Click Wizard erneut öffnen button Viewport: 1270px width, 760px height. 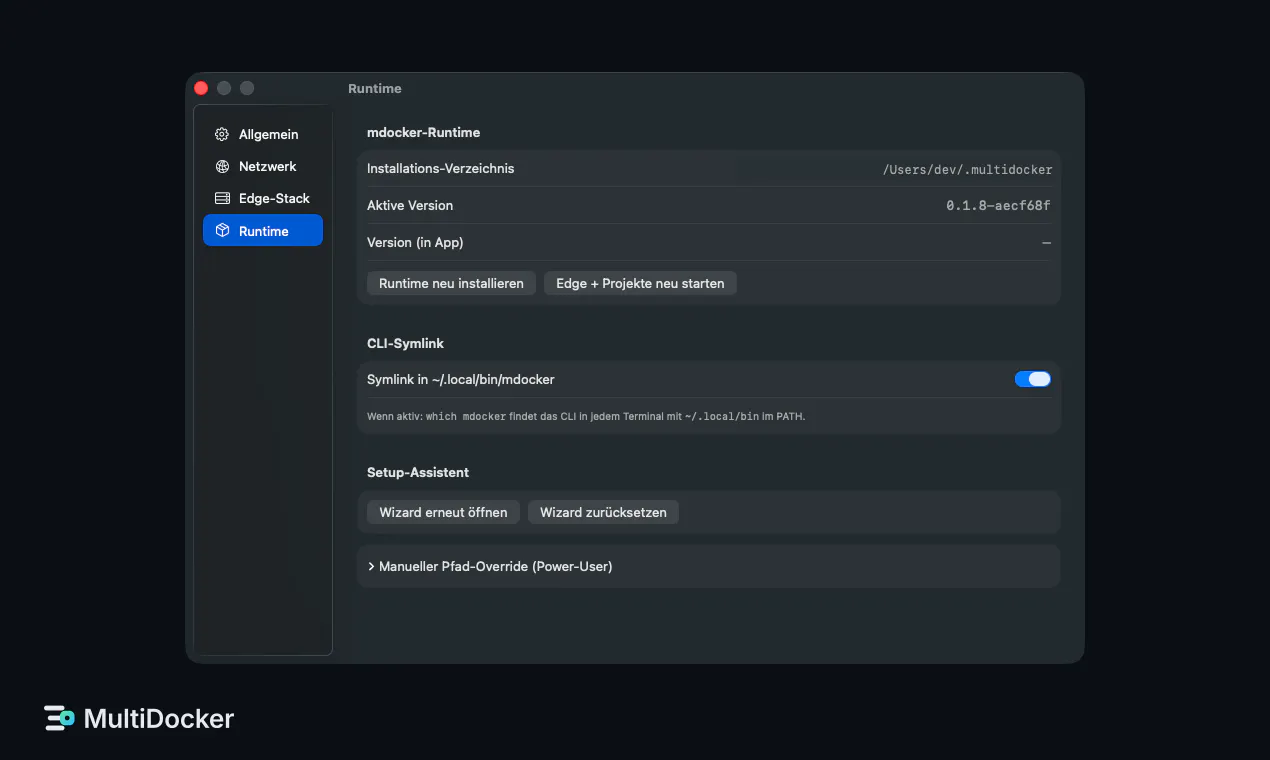point(443,512)
